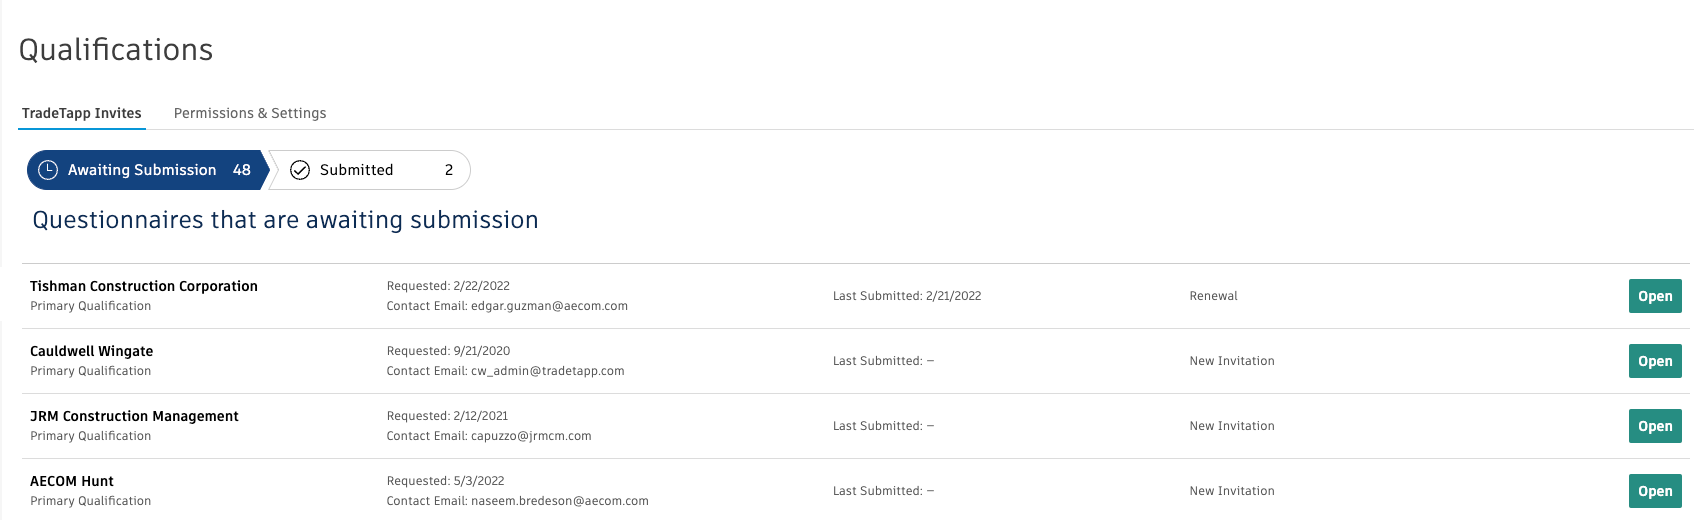Click the checkmark icon beside Submitted

300,170
